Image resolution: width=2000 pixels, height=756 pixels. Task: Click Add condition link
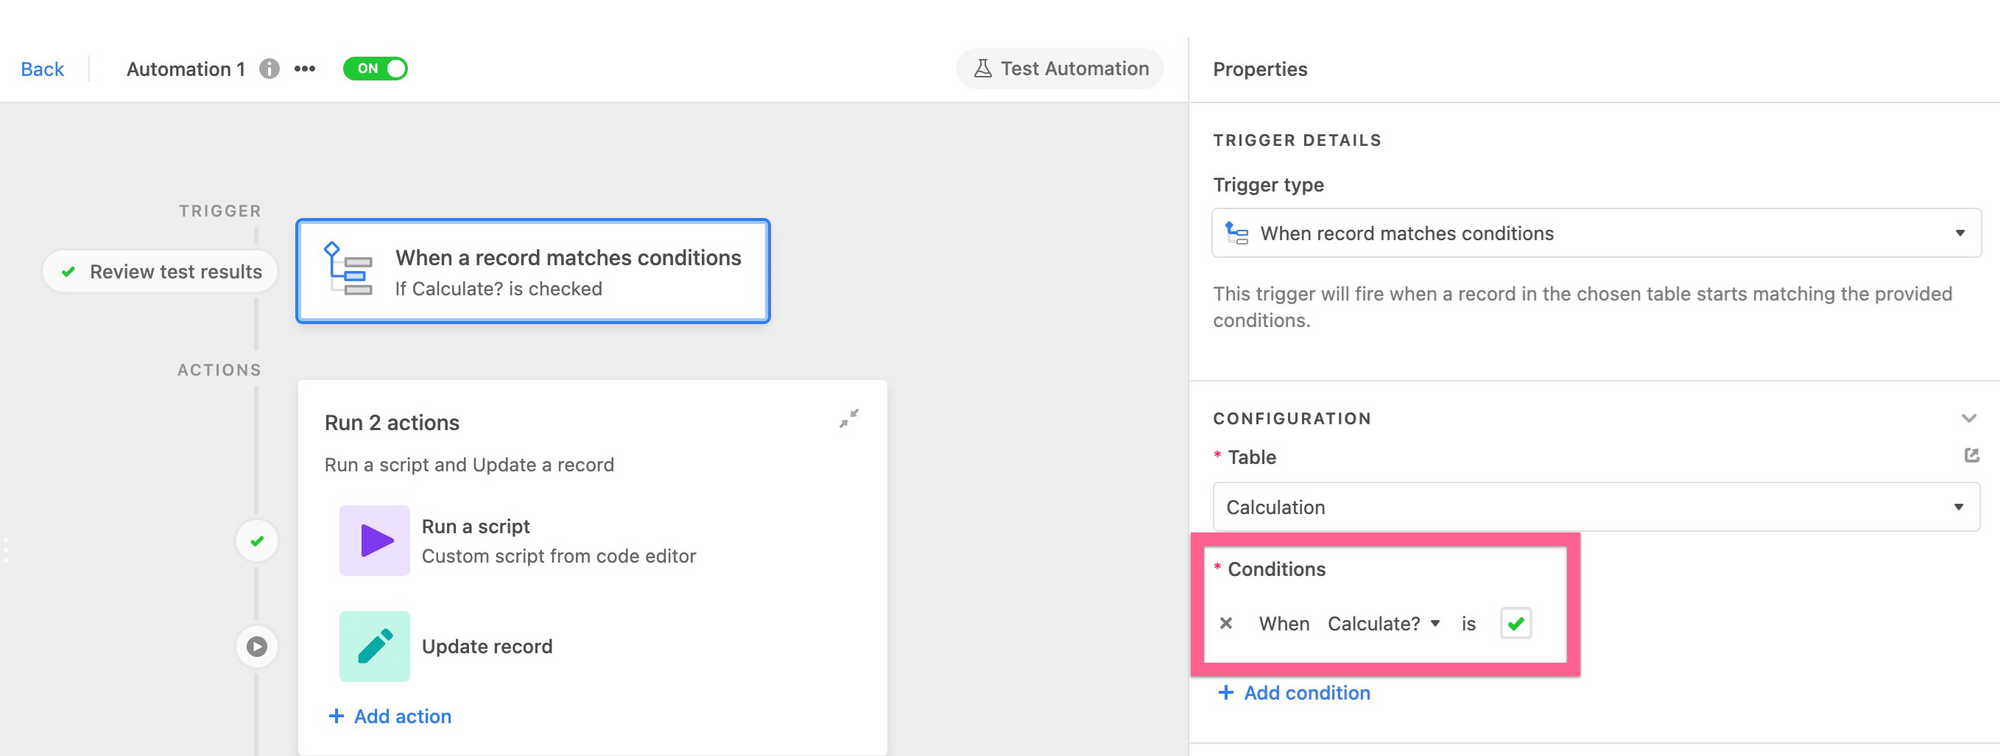1294,693
